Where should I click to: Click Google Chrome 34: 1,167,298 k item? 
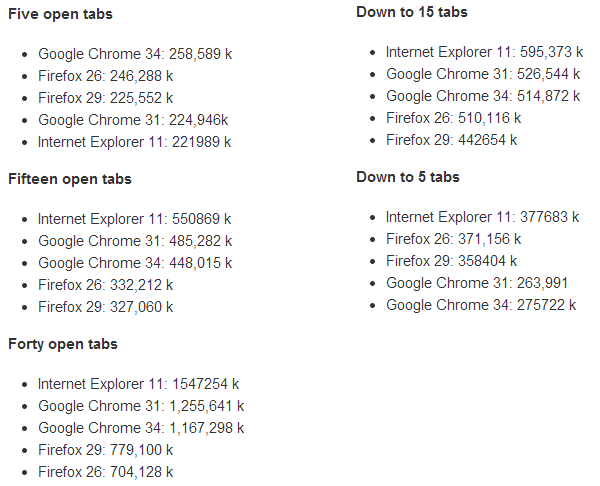pyautogui.click(x=141, y=428)
